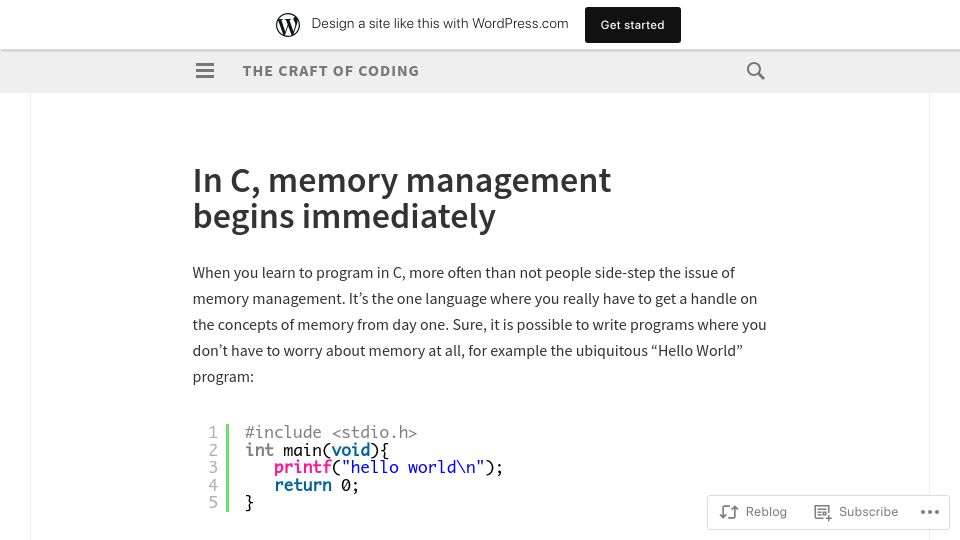Open the search magnifier icon
Screen dimensions: 960x540
click(756, 71)
